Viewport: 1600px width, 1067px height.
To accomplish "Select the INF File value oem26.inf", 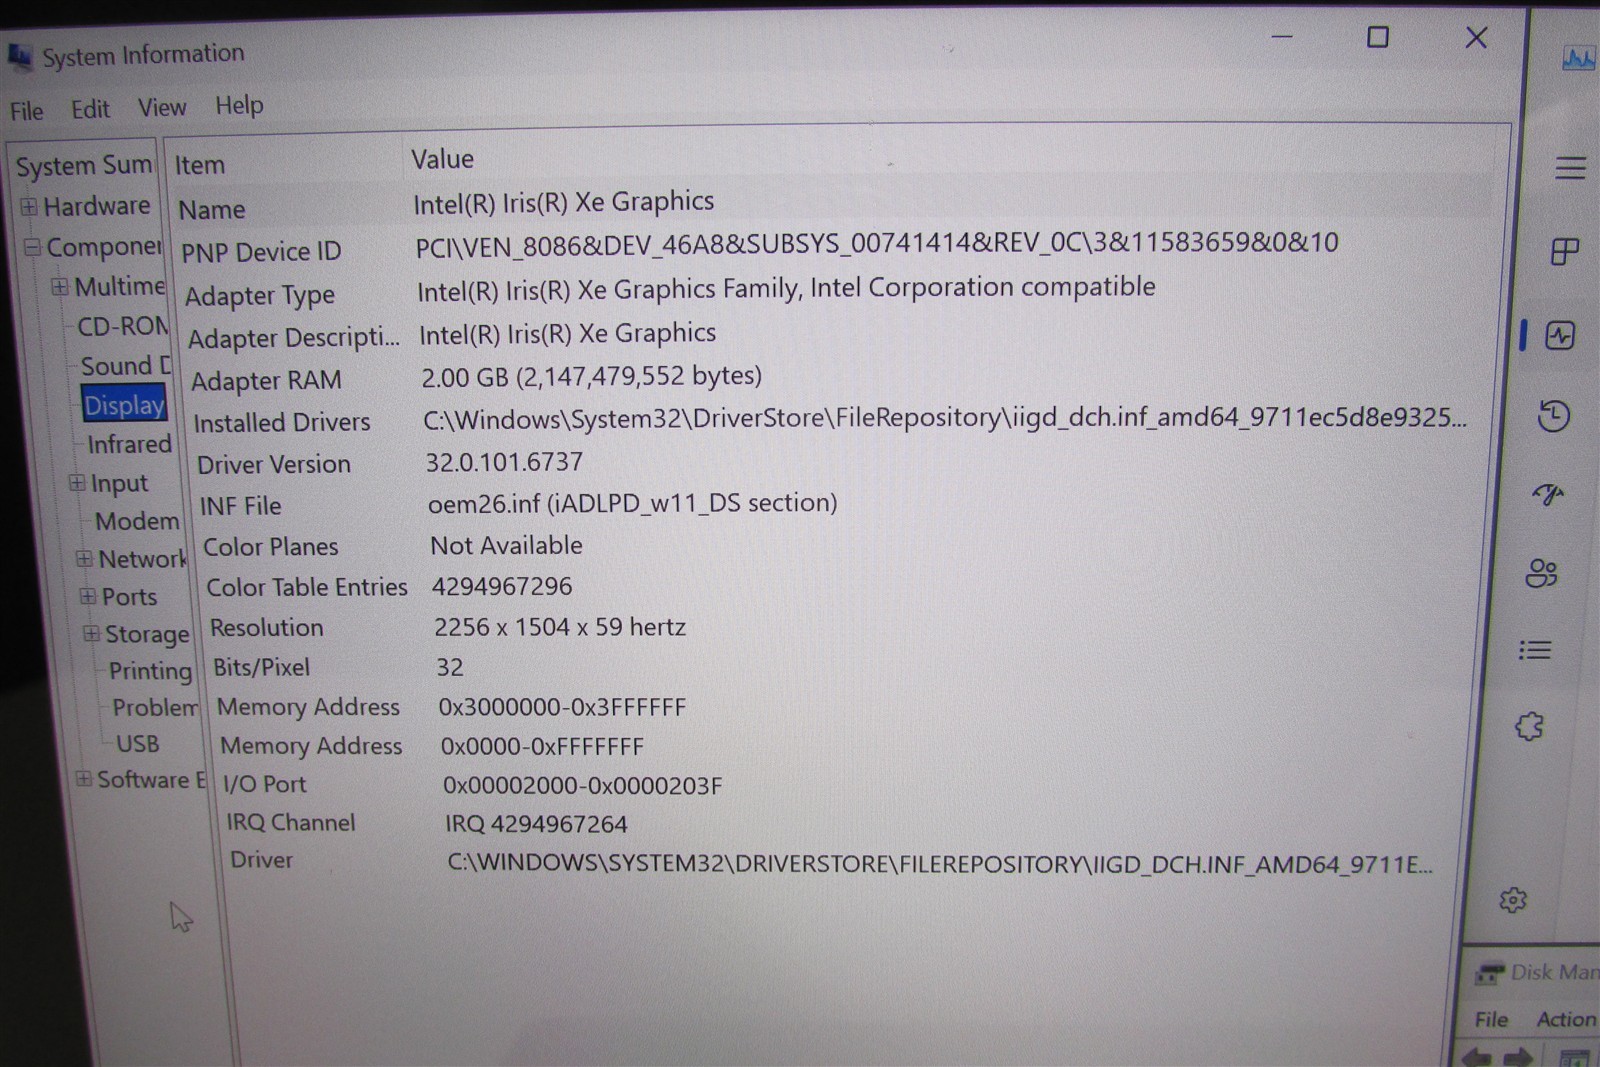I will [632, 503].
